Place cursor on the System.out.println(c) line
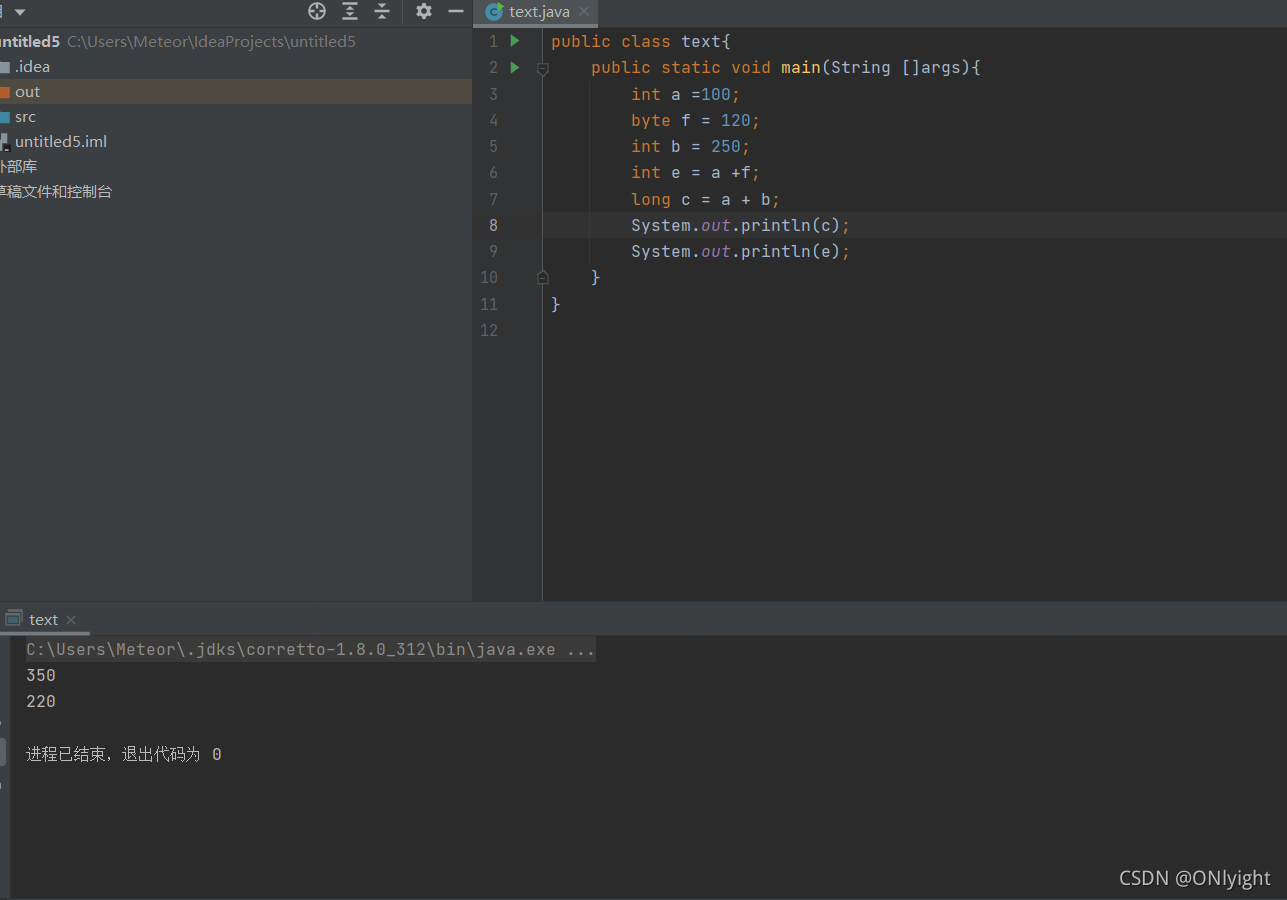 (x=740, y=225)
